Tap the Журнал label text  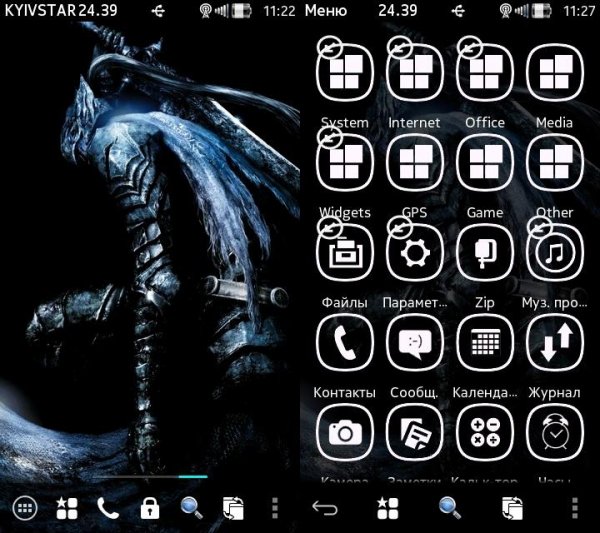pyautogui.click(x=554, y=393)
